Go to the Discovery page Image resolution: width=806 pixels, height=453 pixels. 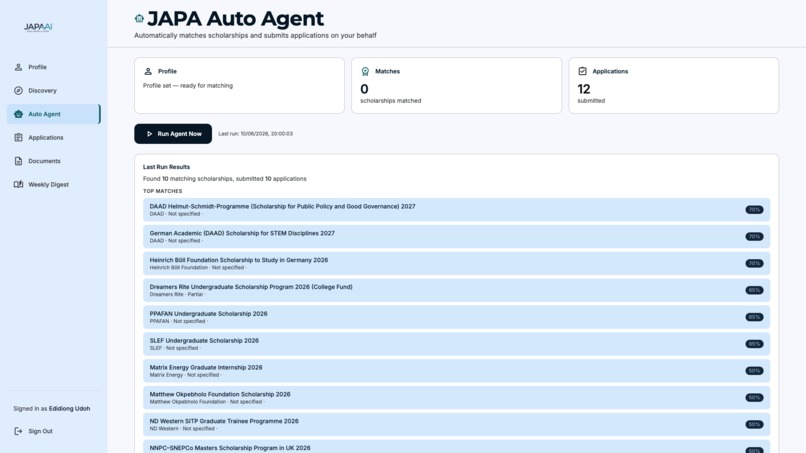(53, 90)
